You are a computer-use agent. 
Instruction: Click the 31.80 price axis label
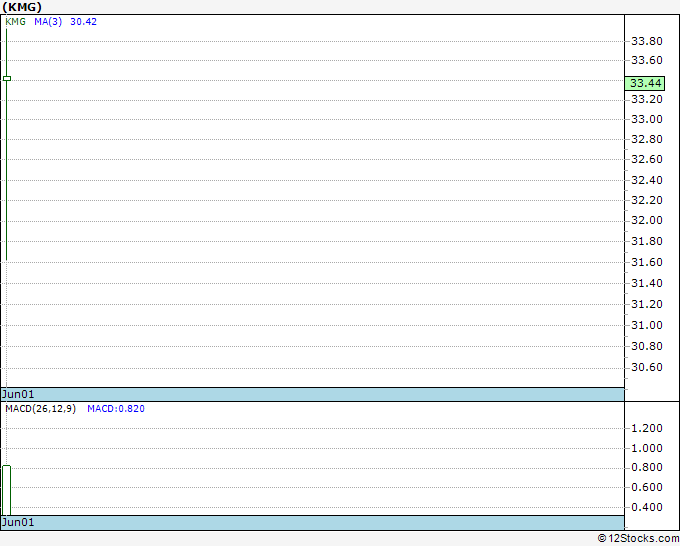point(647,241)
